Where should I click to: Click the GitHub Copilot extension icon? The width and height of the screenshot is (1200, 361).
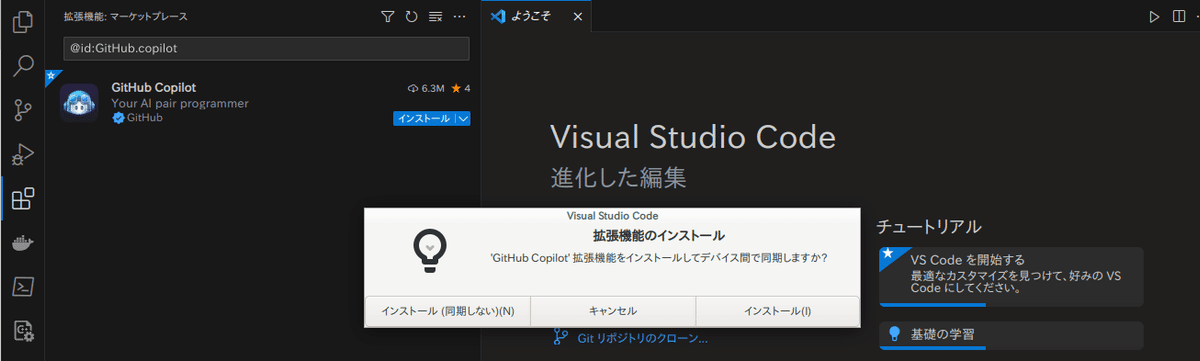[x=79, y=102]
